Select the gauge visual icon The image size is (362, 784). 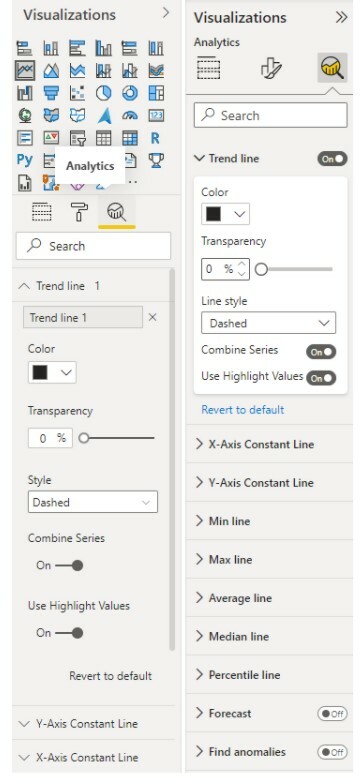130,116
